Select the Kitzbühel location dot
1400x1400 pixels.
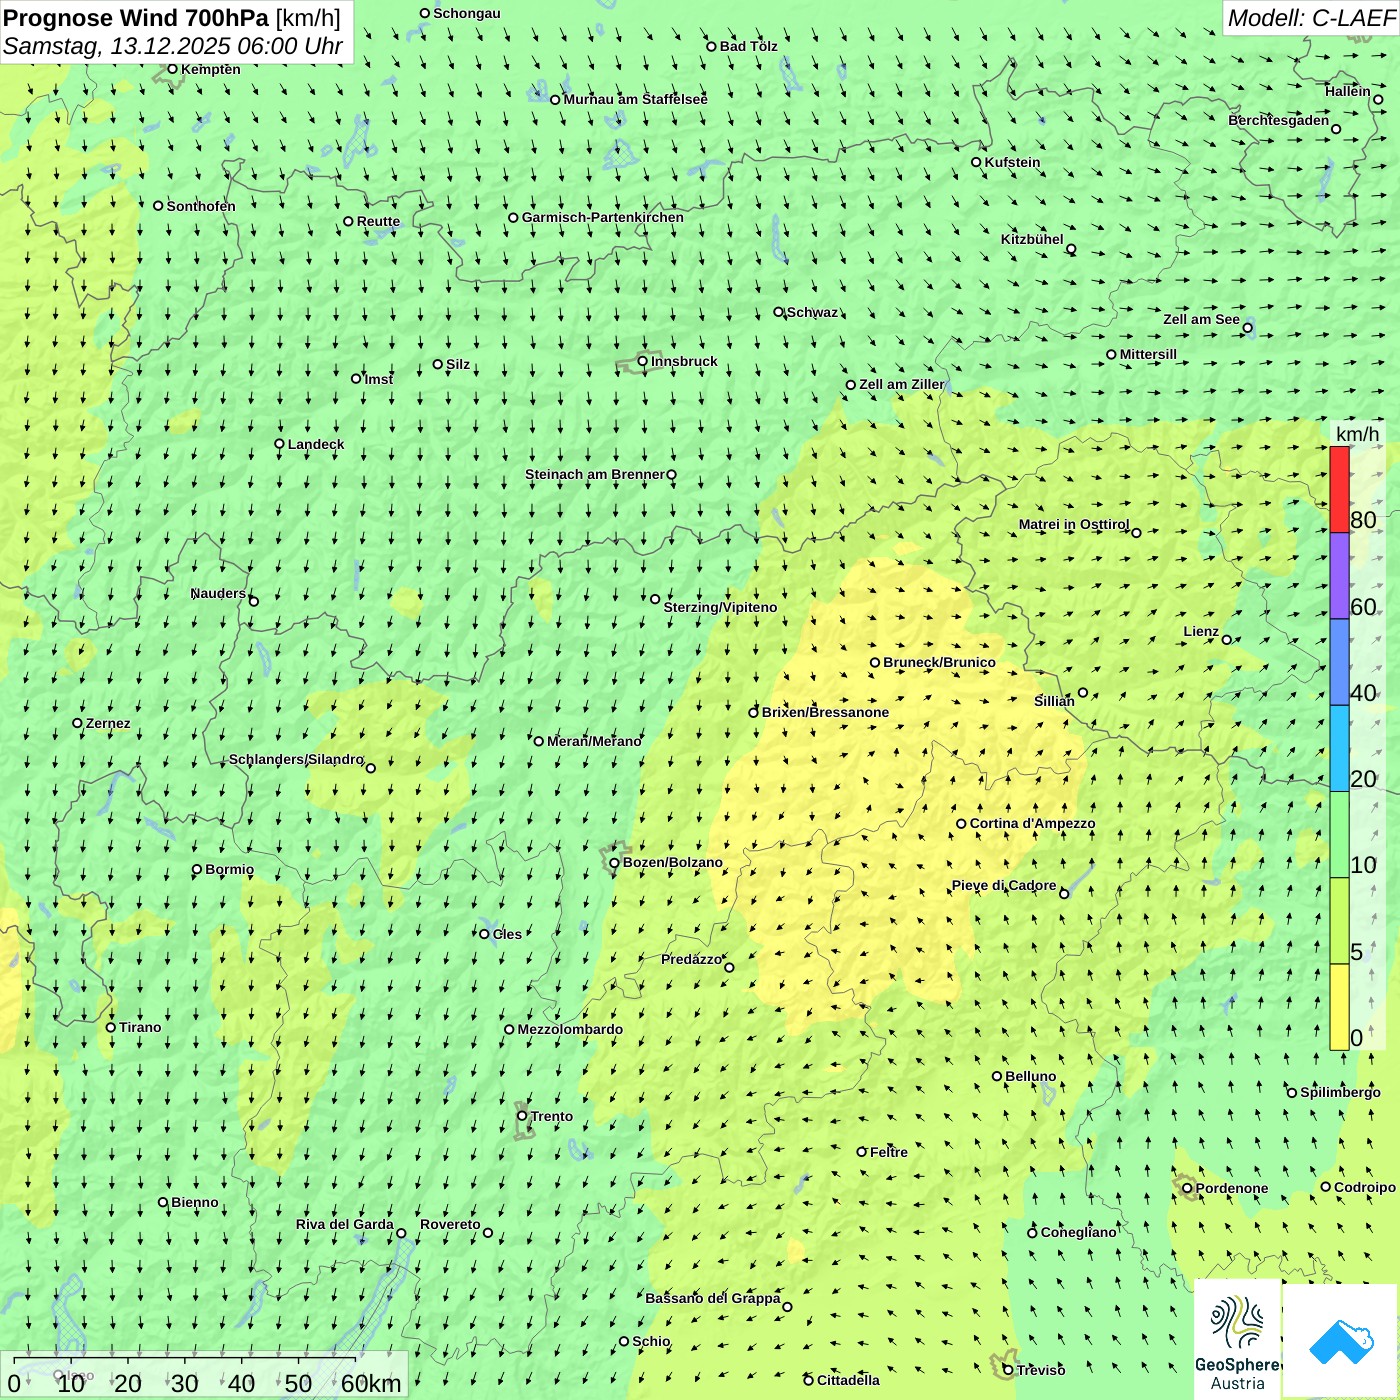tap(1071, 249)
